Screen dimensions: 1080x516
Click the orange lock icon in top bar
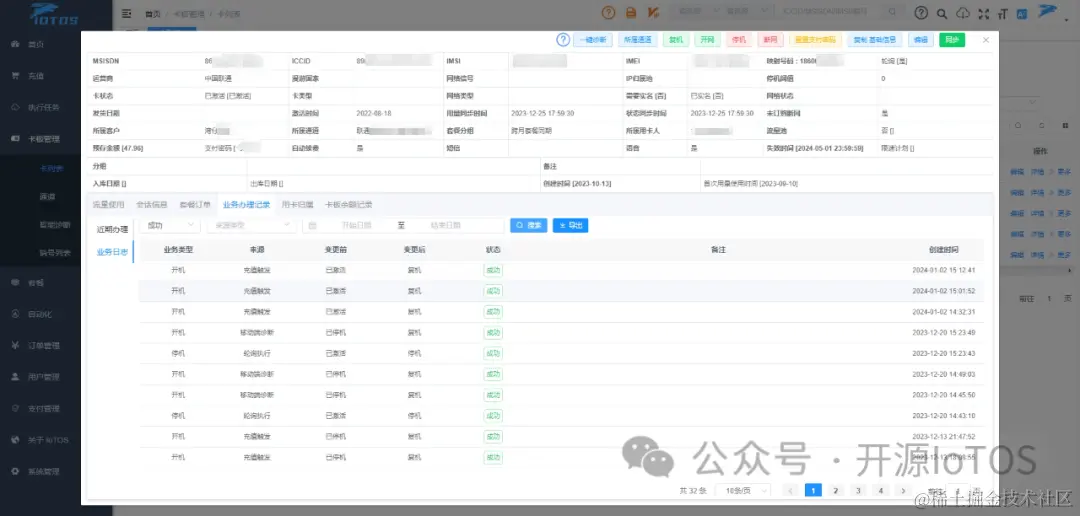click(630, 12)
